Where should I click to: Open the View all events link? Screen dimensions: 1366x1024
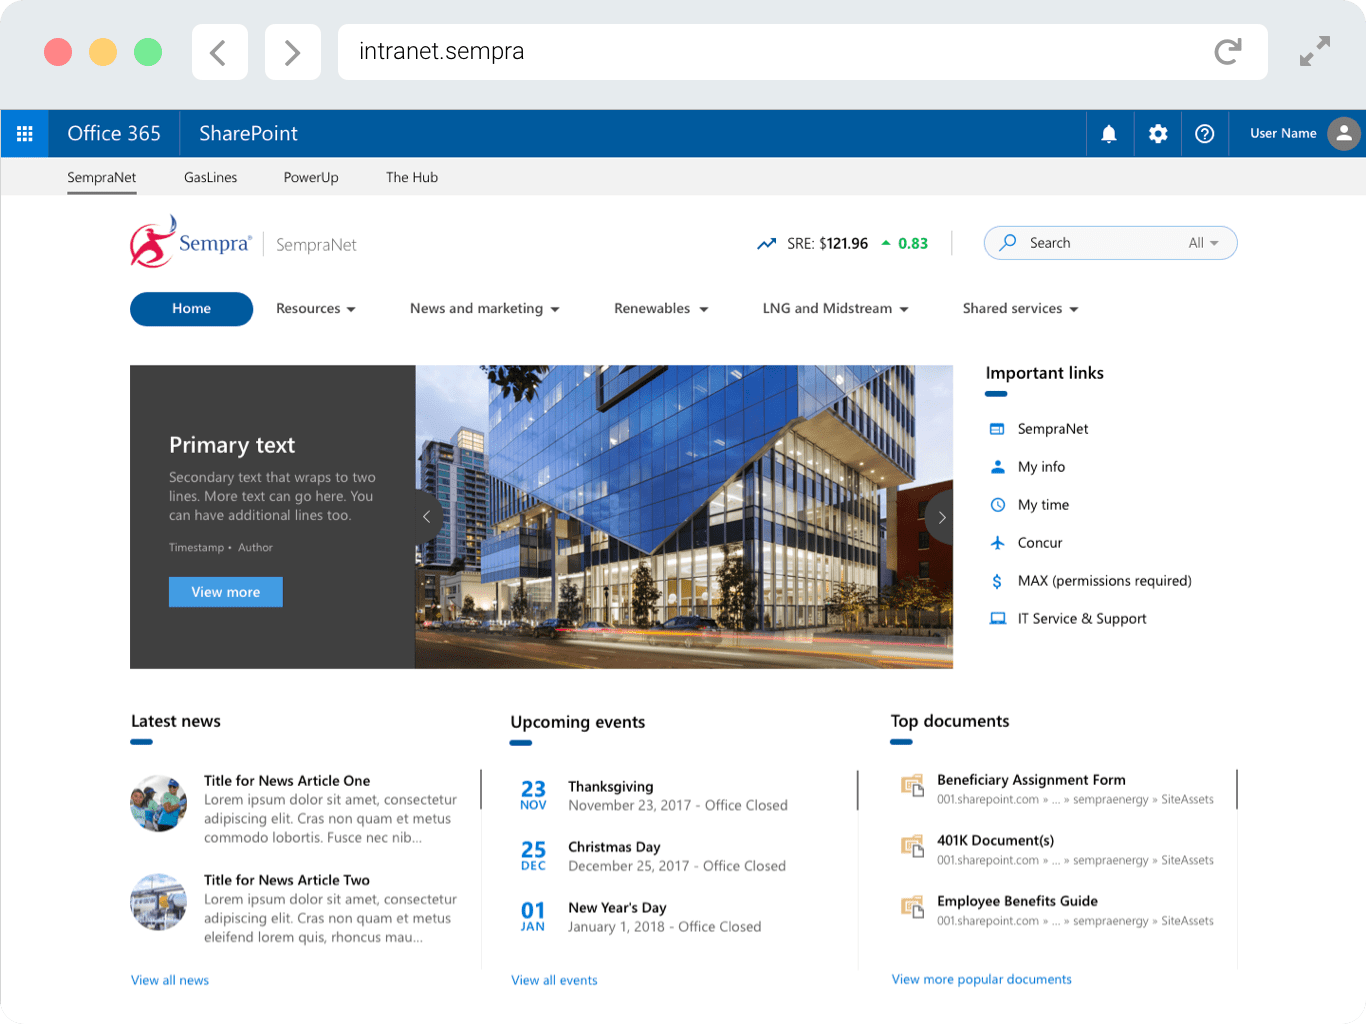coord(554,980)
